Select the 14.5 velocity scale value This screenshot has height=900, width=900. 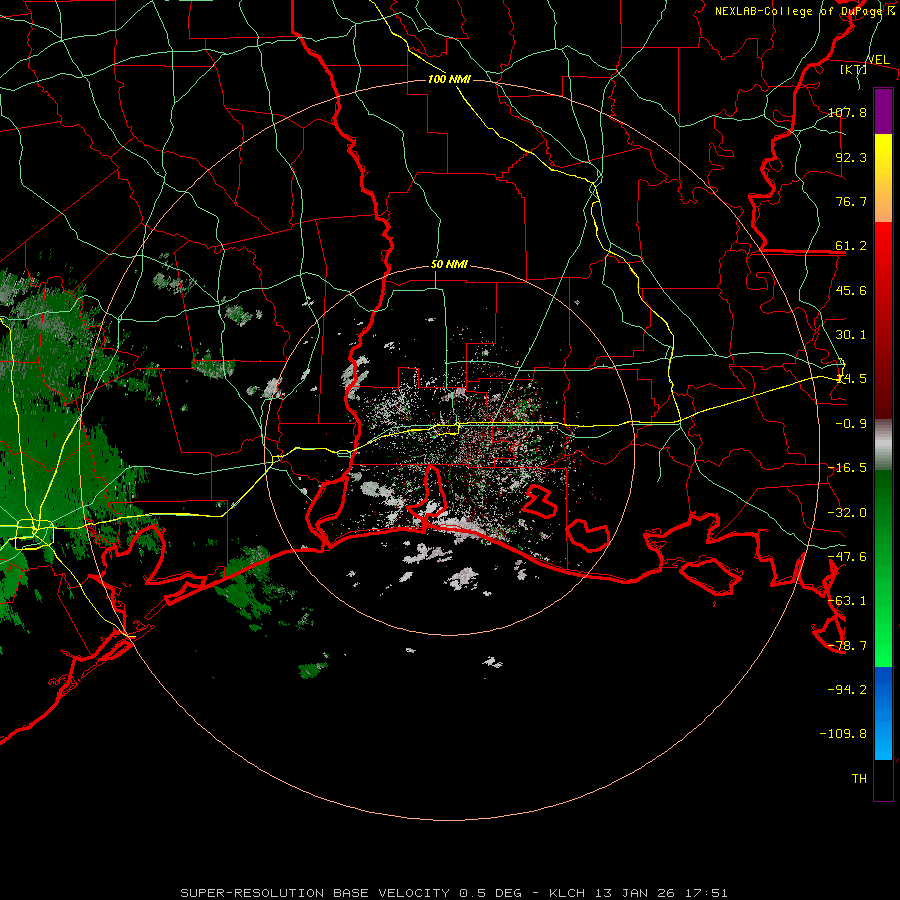851,379
